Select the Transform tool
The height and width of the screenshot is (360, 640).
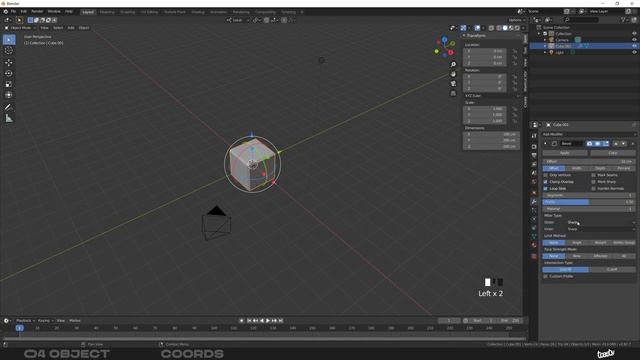9,95
